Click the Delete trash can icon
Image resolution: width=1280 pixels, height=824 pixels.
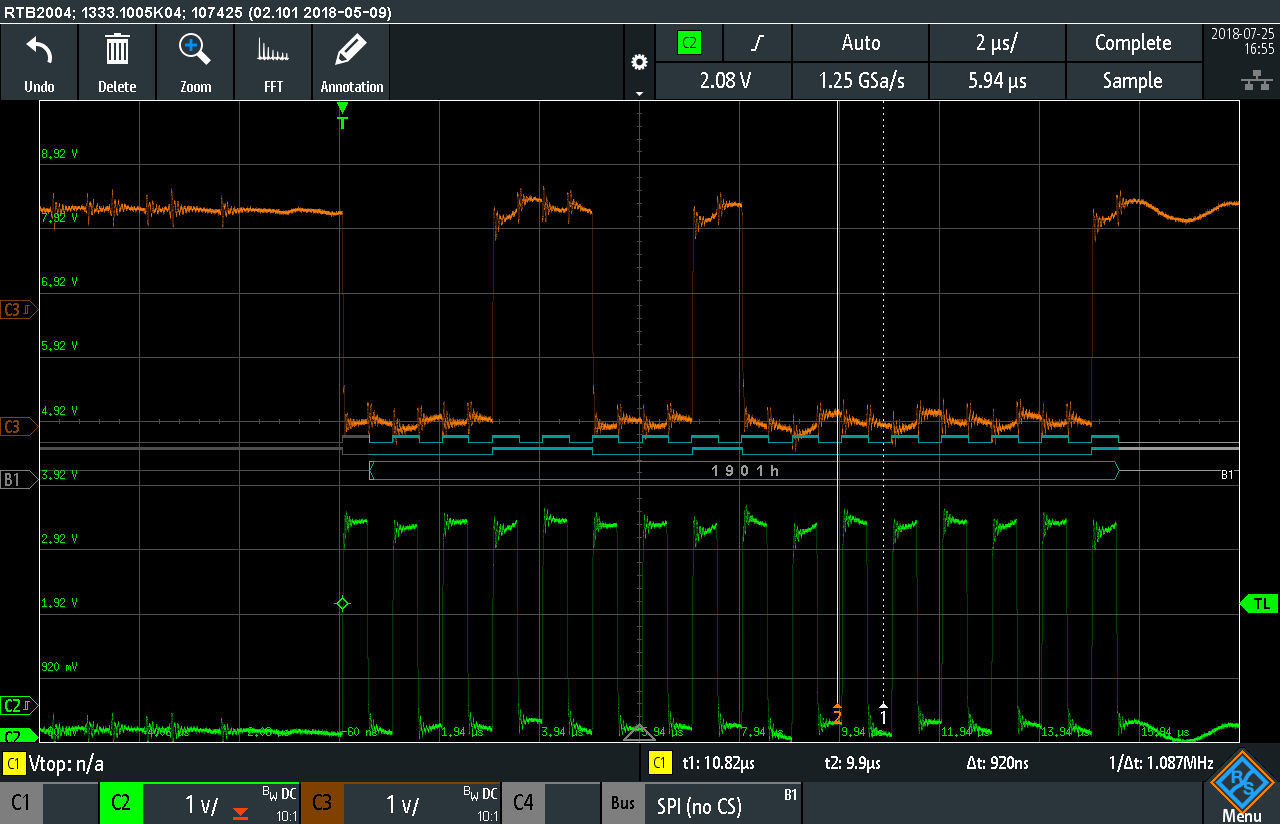tap(117, 62)
